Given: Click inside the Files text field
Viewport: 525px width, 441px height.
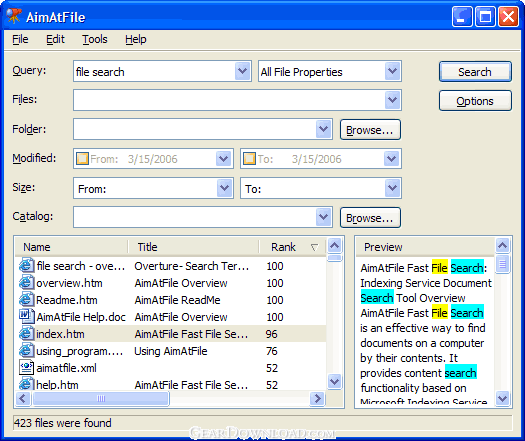Looking at the screenshot, I should (229, 100).
